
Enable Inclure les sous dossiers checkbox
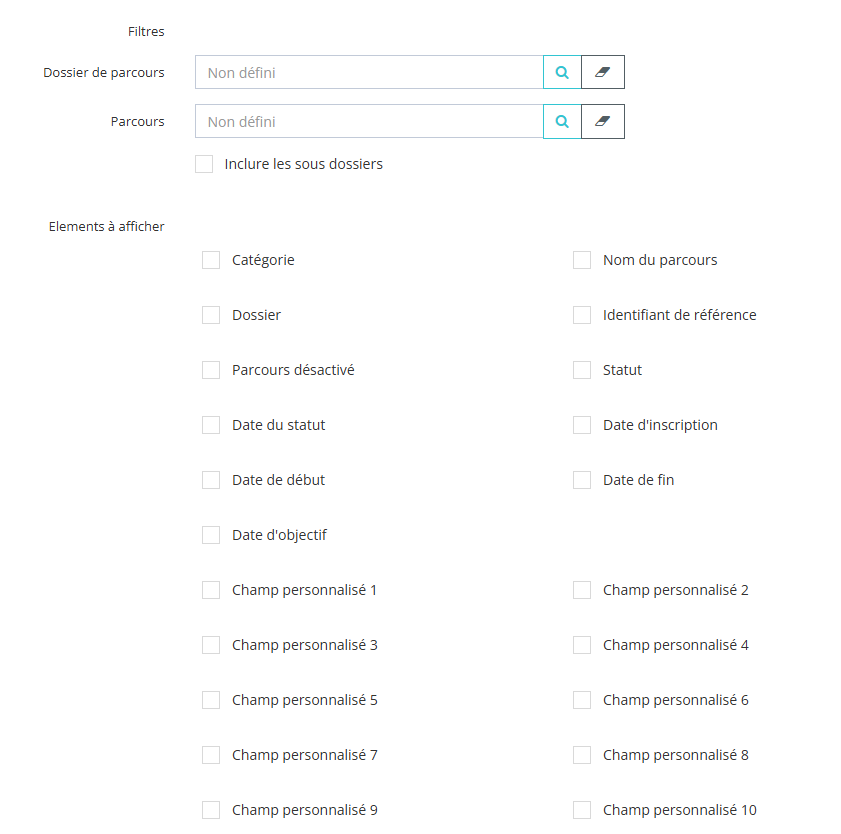coord(204,164)
